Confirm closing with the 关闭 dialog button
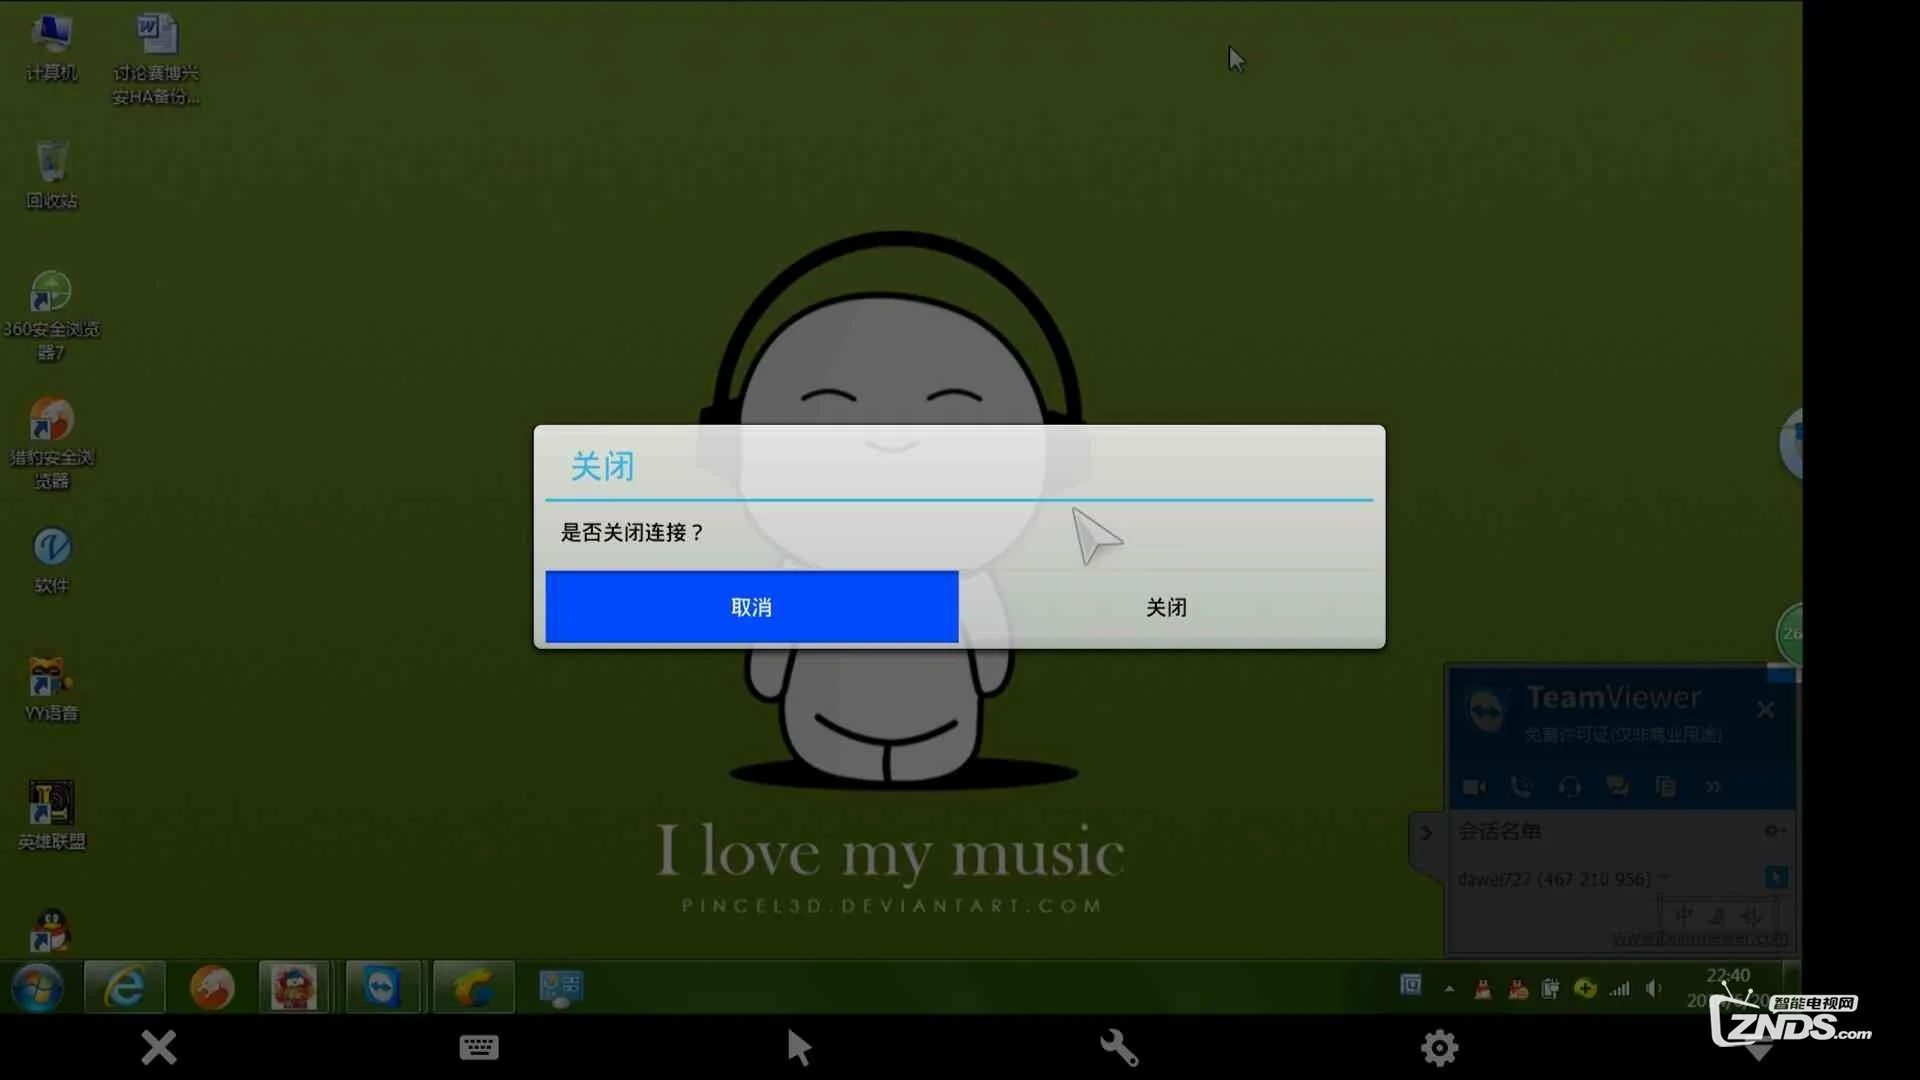 [1166, 607]
